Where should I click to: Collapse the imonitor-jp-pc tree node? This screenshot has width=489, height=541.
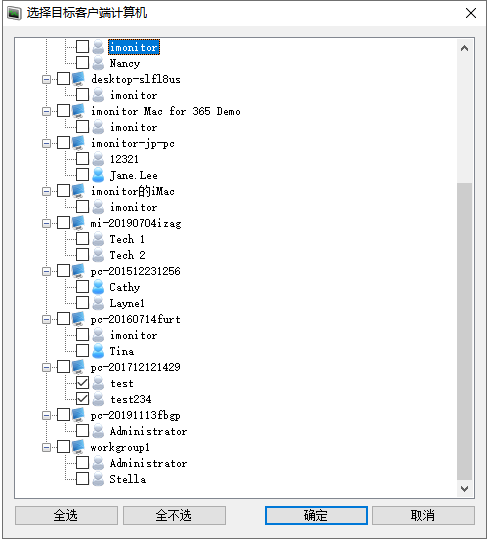point(46,143)
